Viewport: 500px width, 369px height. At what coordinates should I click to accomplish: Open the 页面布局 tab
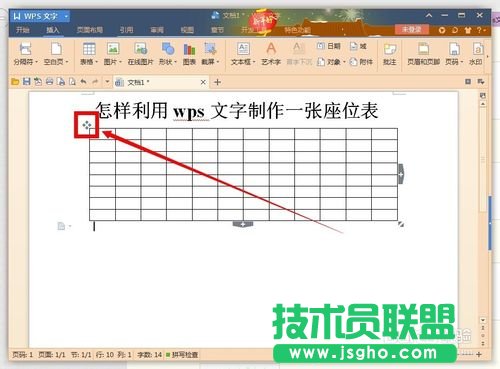click(89, 30)
